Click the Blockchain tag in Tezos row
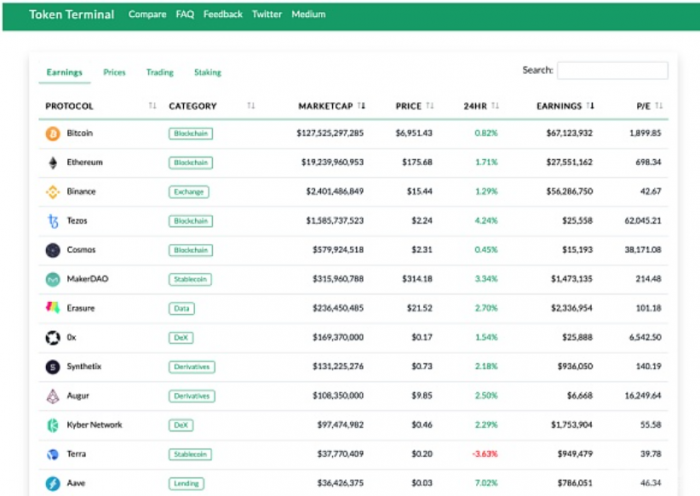This screenshot has width=700, height=496. [191, 221]
